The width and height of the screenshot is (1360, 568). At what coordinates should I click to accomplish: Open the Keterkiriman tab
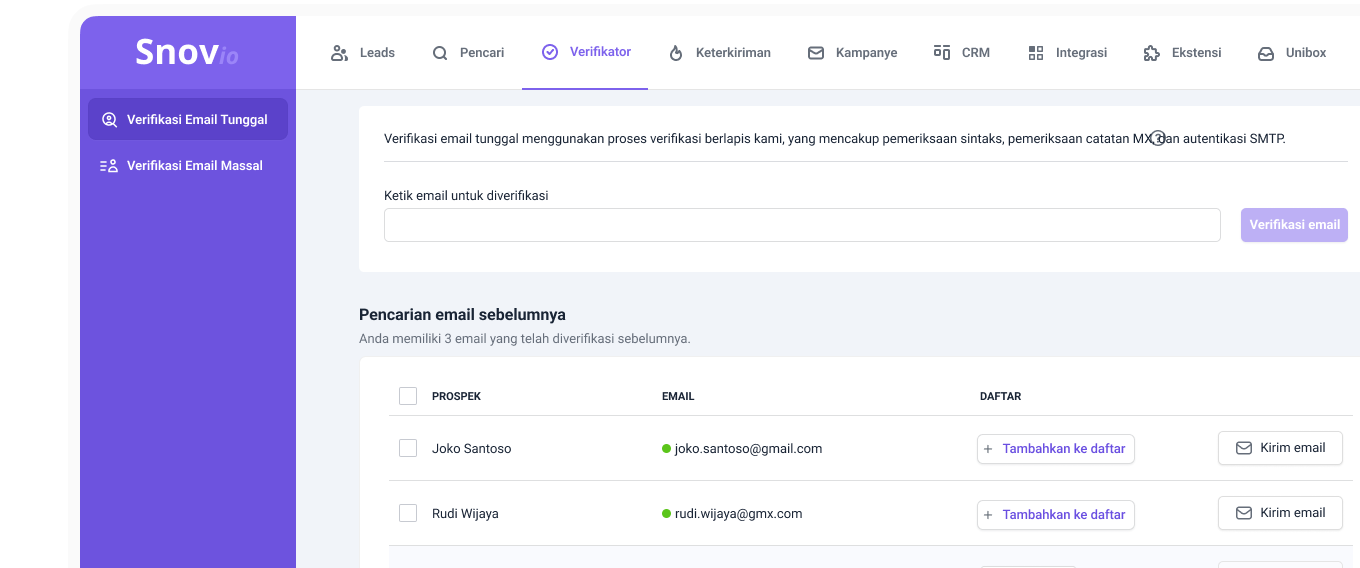click(x=719, y=53)
